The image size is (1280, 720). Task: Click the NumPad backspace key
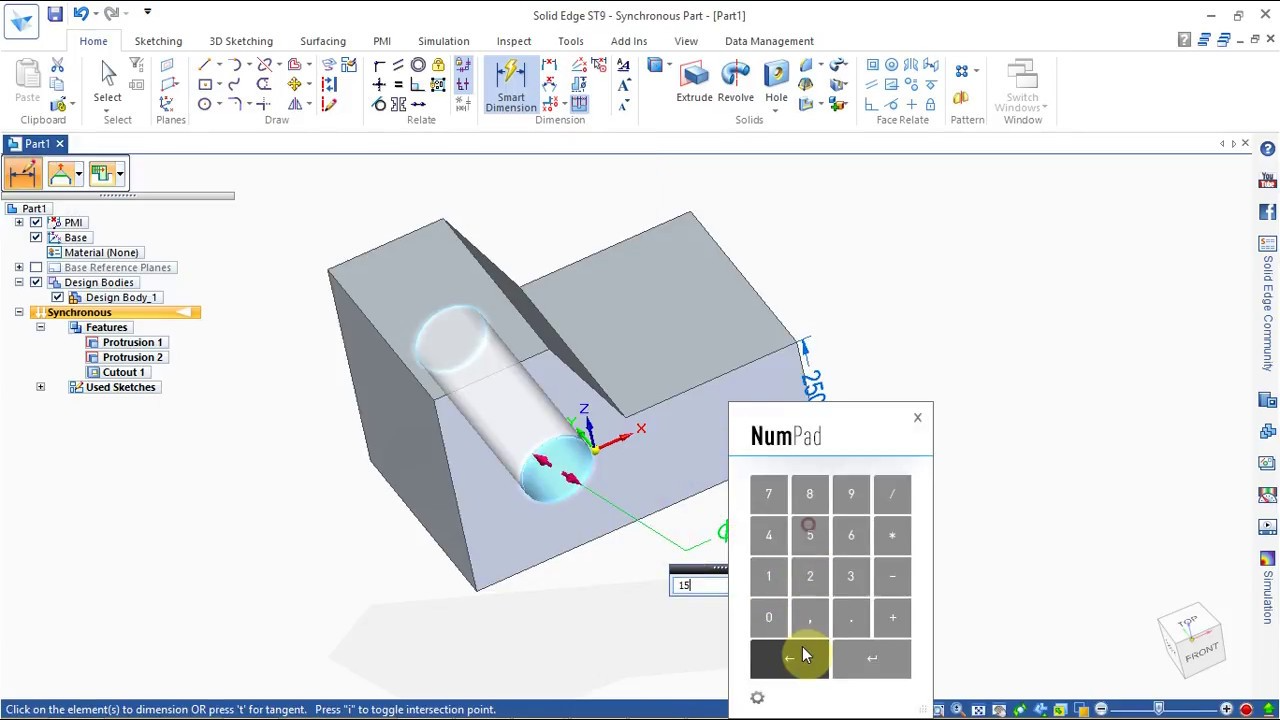pos(790,659)
